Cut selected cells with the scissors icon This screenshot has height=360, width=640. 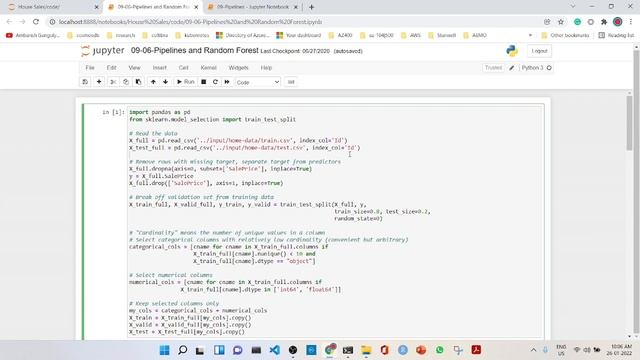pyautogui.click(x=113, y=82)
